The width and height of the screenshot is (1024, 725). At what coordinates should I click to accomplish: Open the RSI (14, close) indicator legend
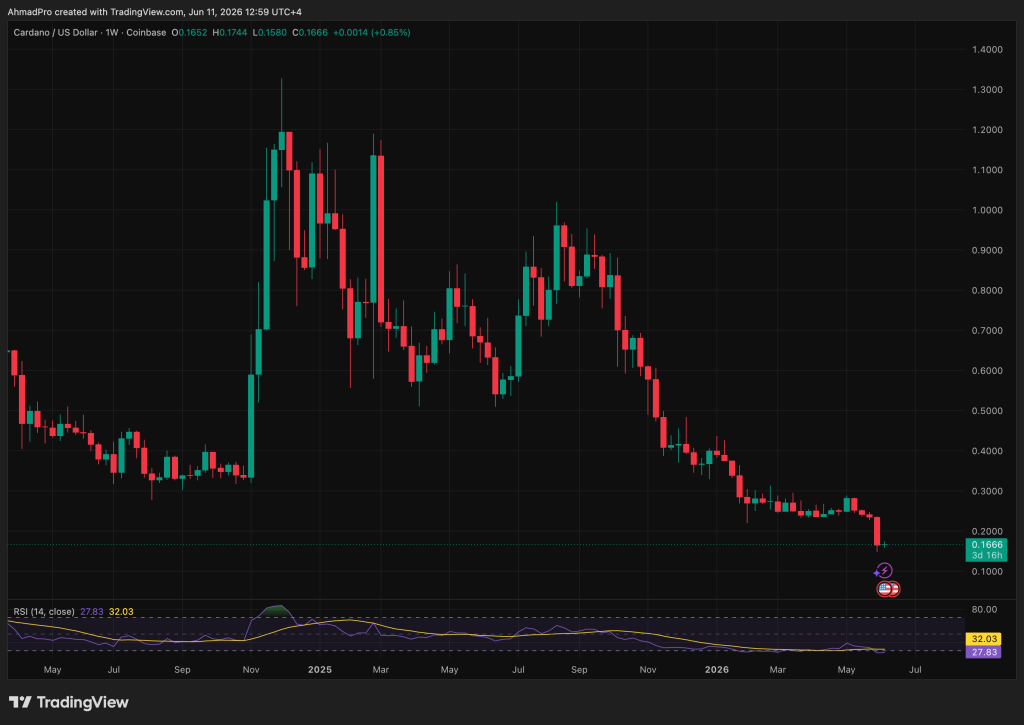coord(44,612)
